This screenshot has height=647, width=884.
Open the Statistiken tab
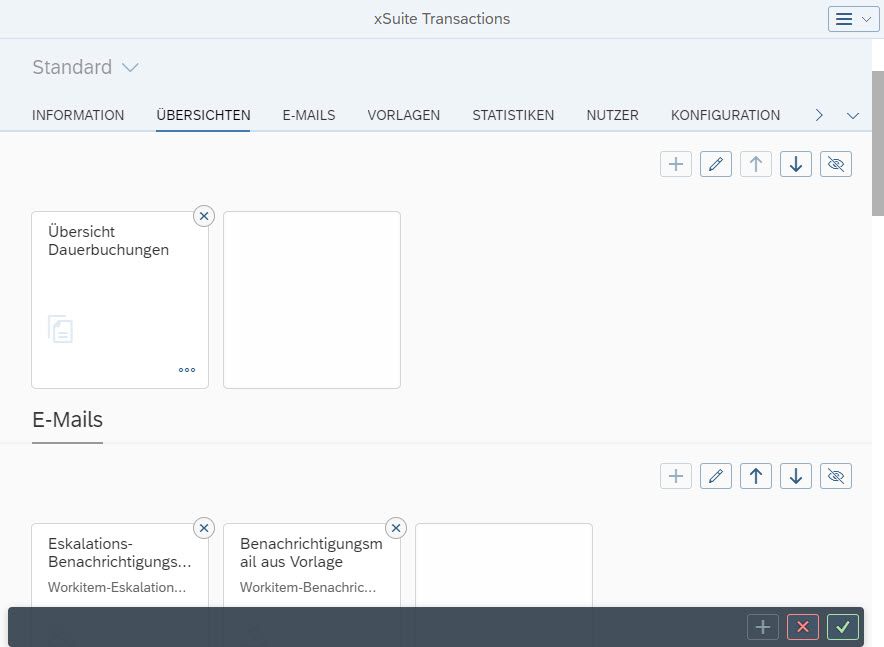coord(513,115)
